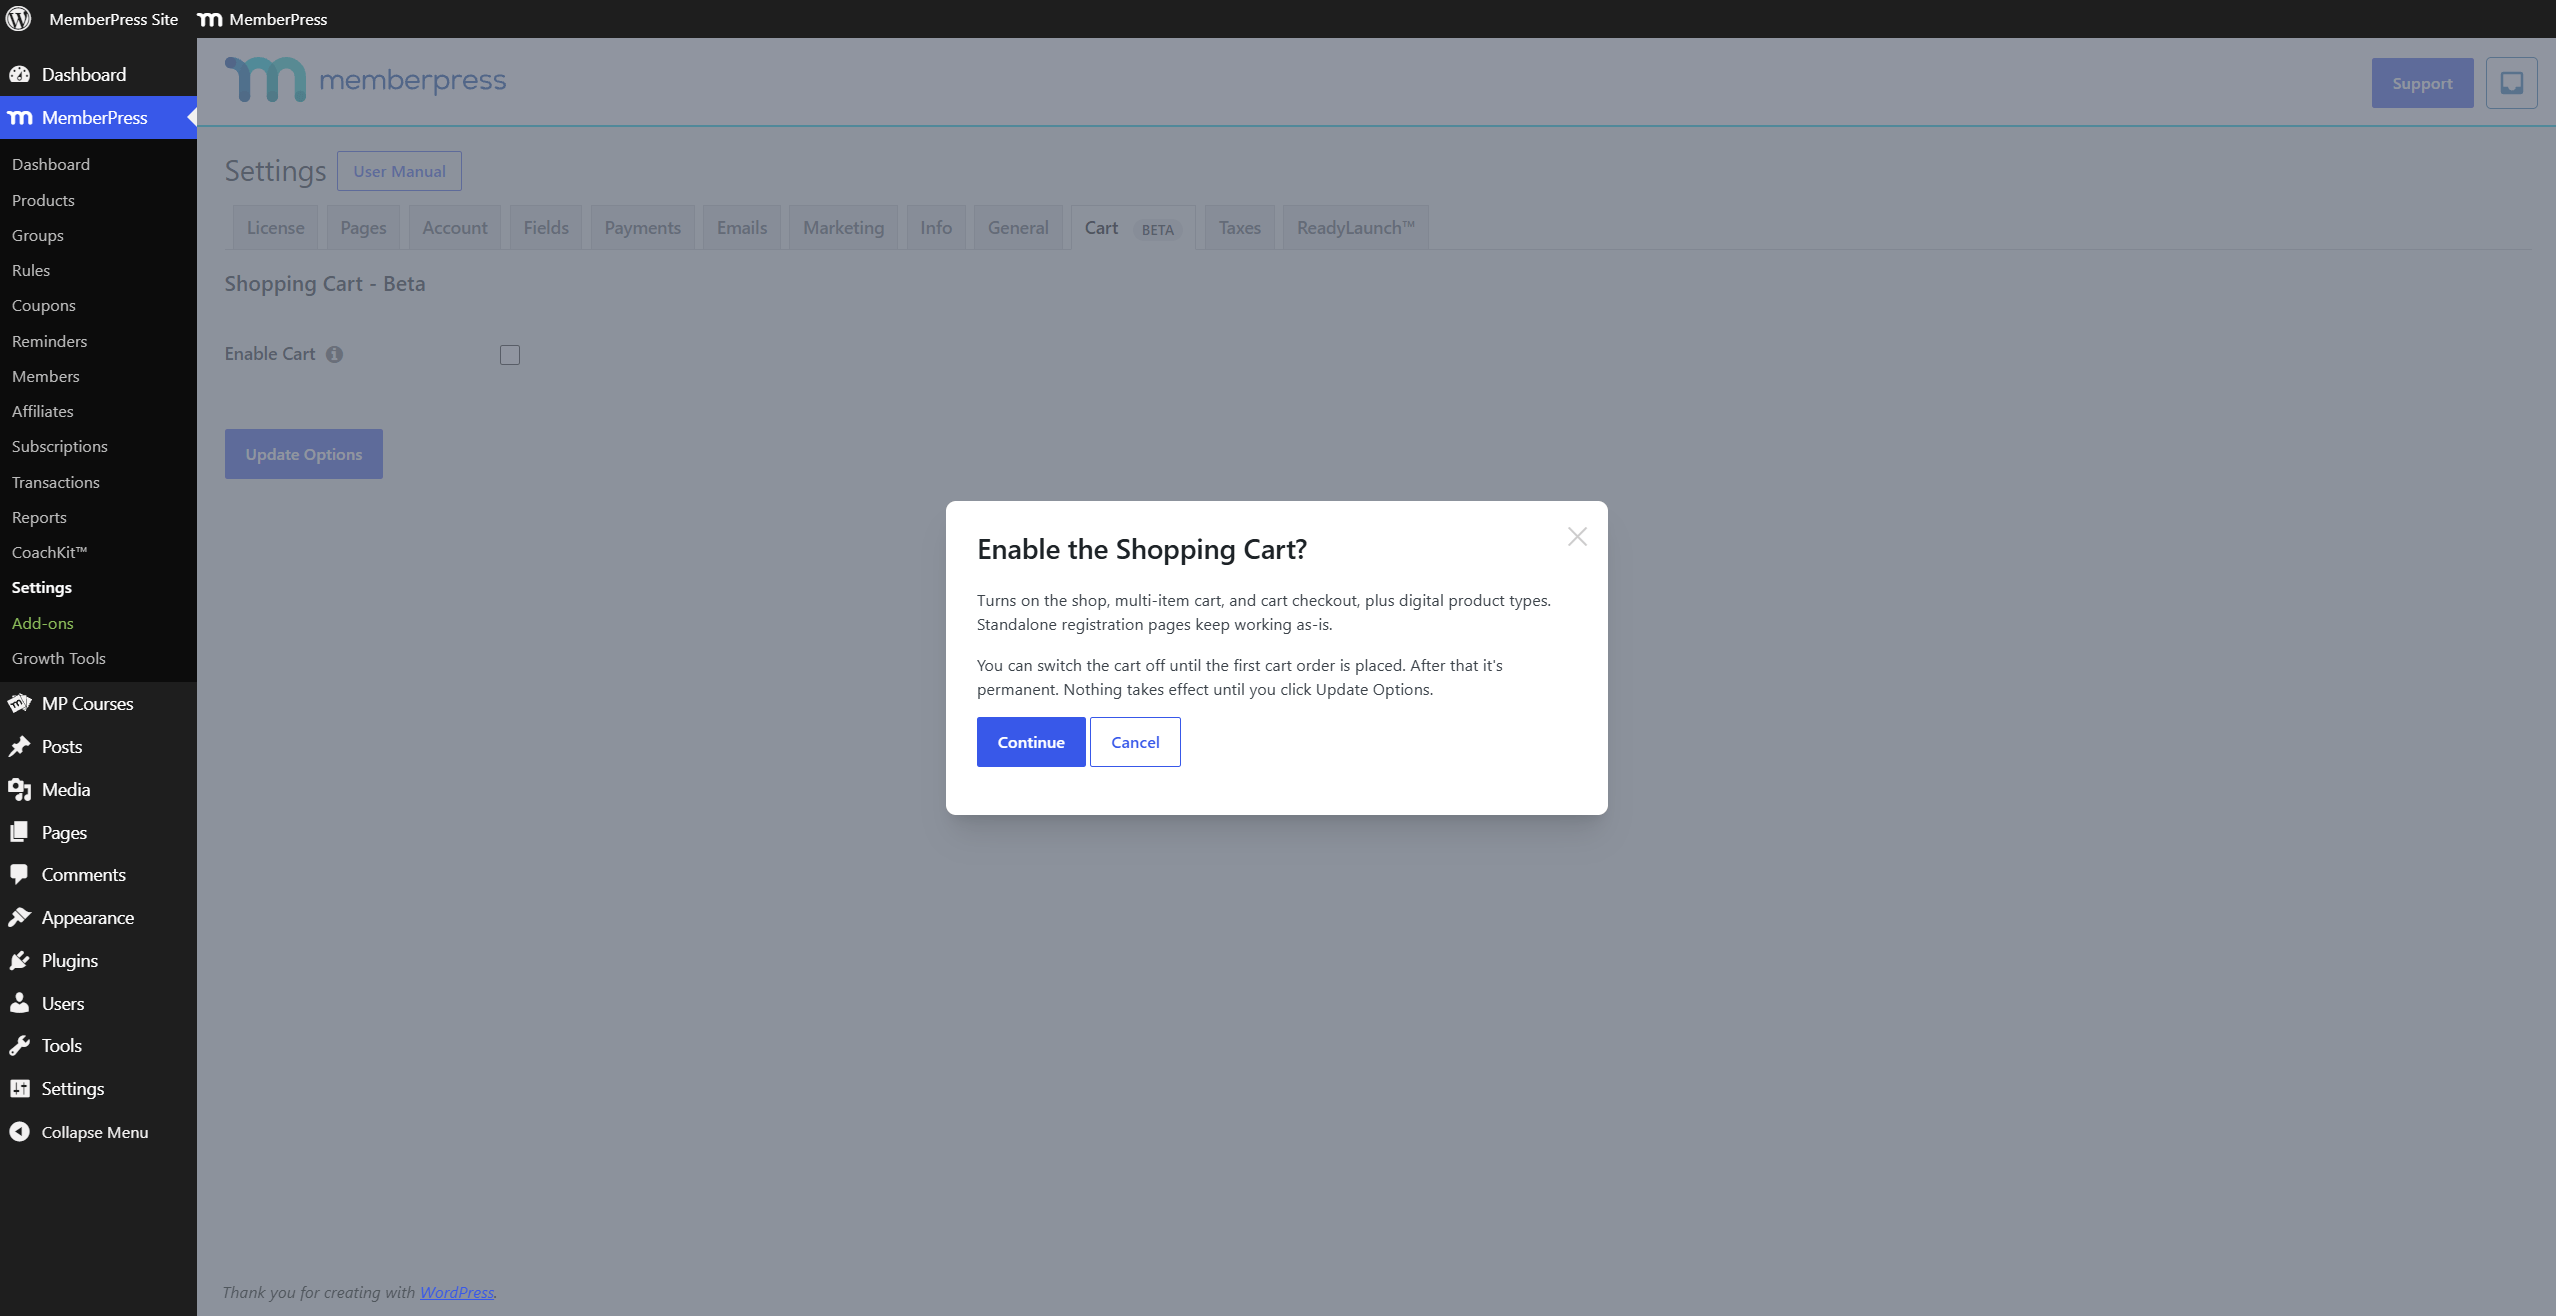Switch to the Account tab
2556x1316 pixels.
[x=455, y=228]
